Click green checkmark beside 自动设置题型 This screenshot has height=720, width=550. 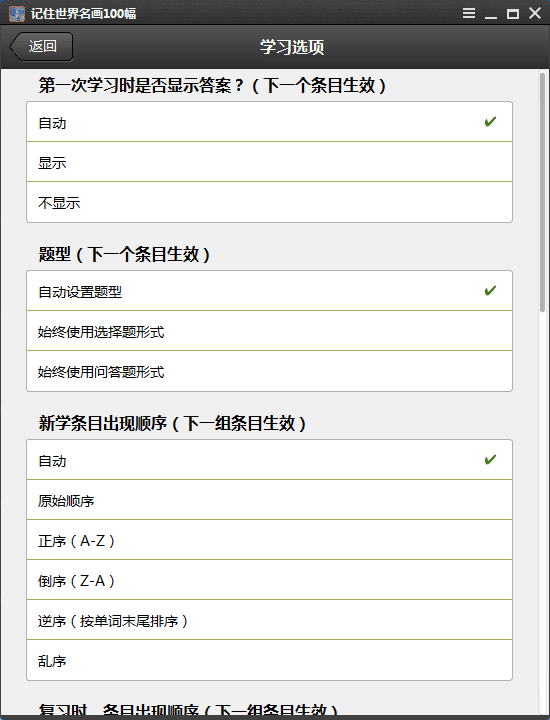(x=490, y=291)
